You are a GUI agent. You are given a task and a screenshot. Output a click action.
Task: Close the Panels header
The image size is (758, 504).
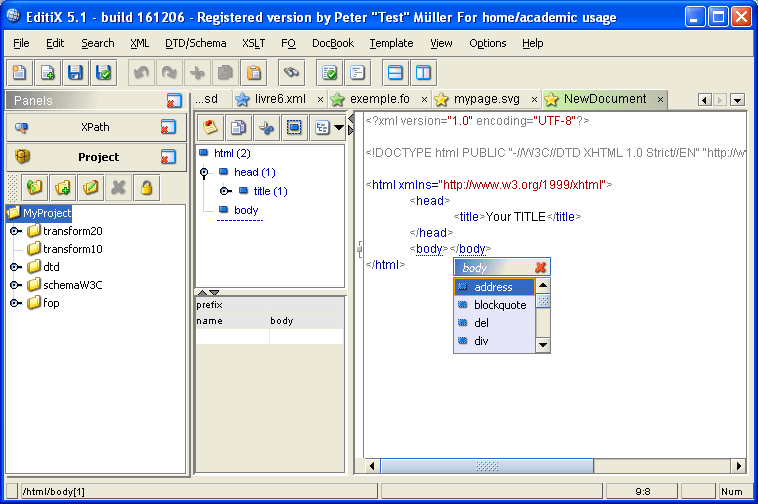tap(174, 101)
